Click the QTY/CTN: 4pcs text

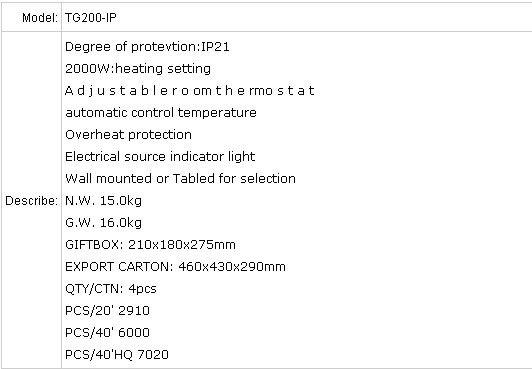(111, 289)
